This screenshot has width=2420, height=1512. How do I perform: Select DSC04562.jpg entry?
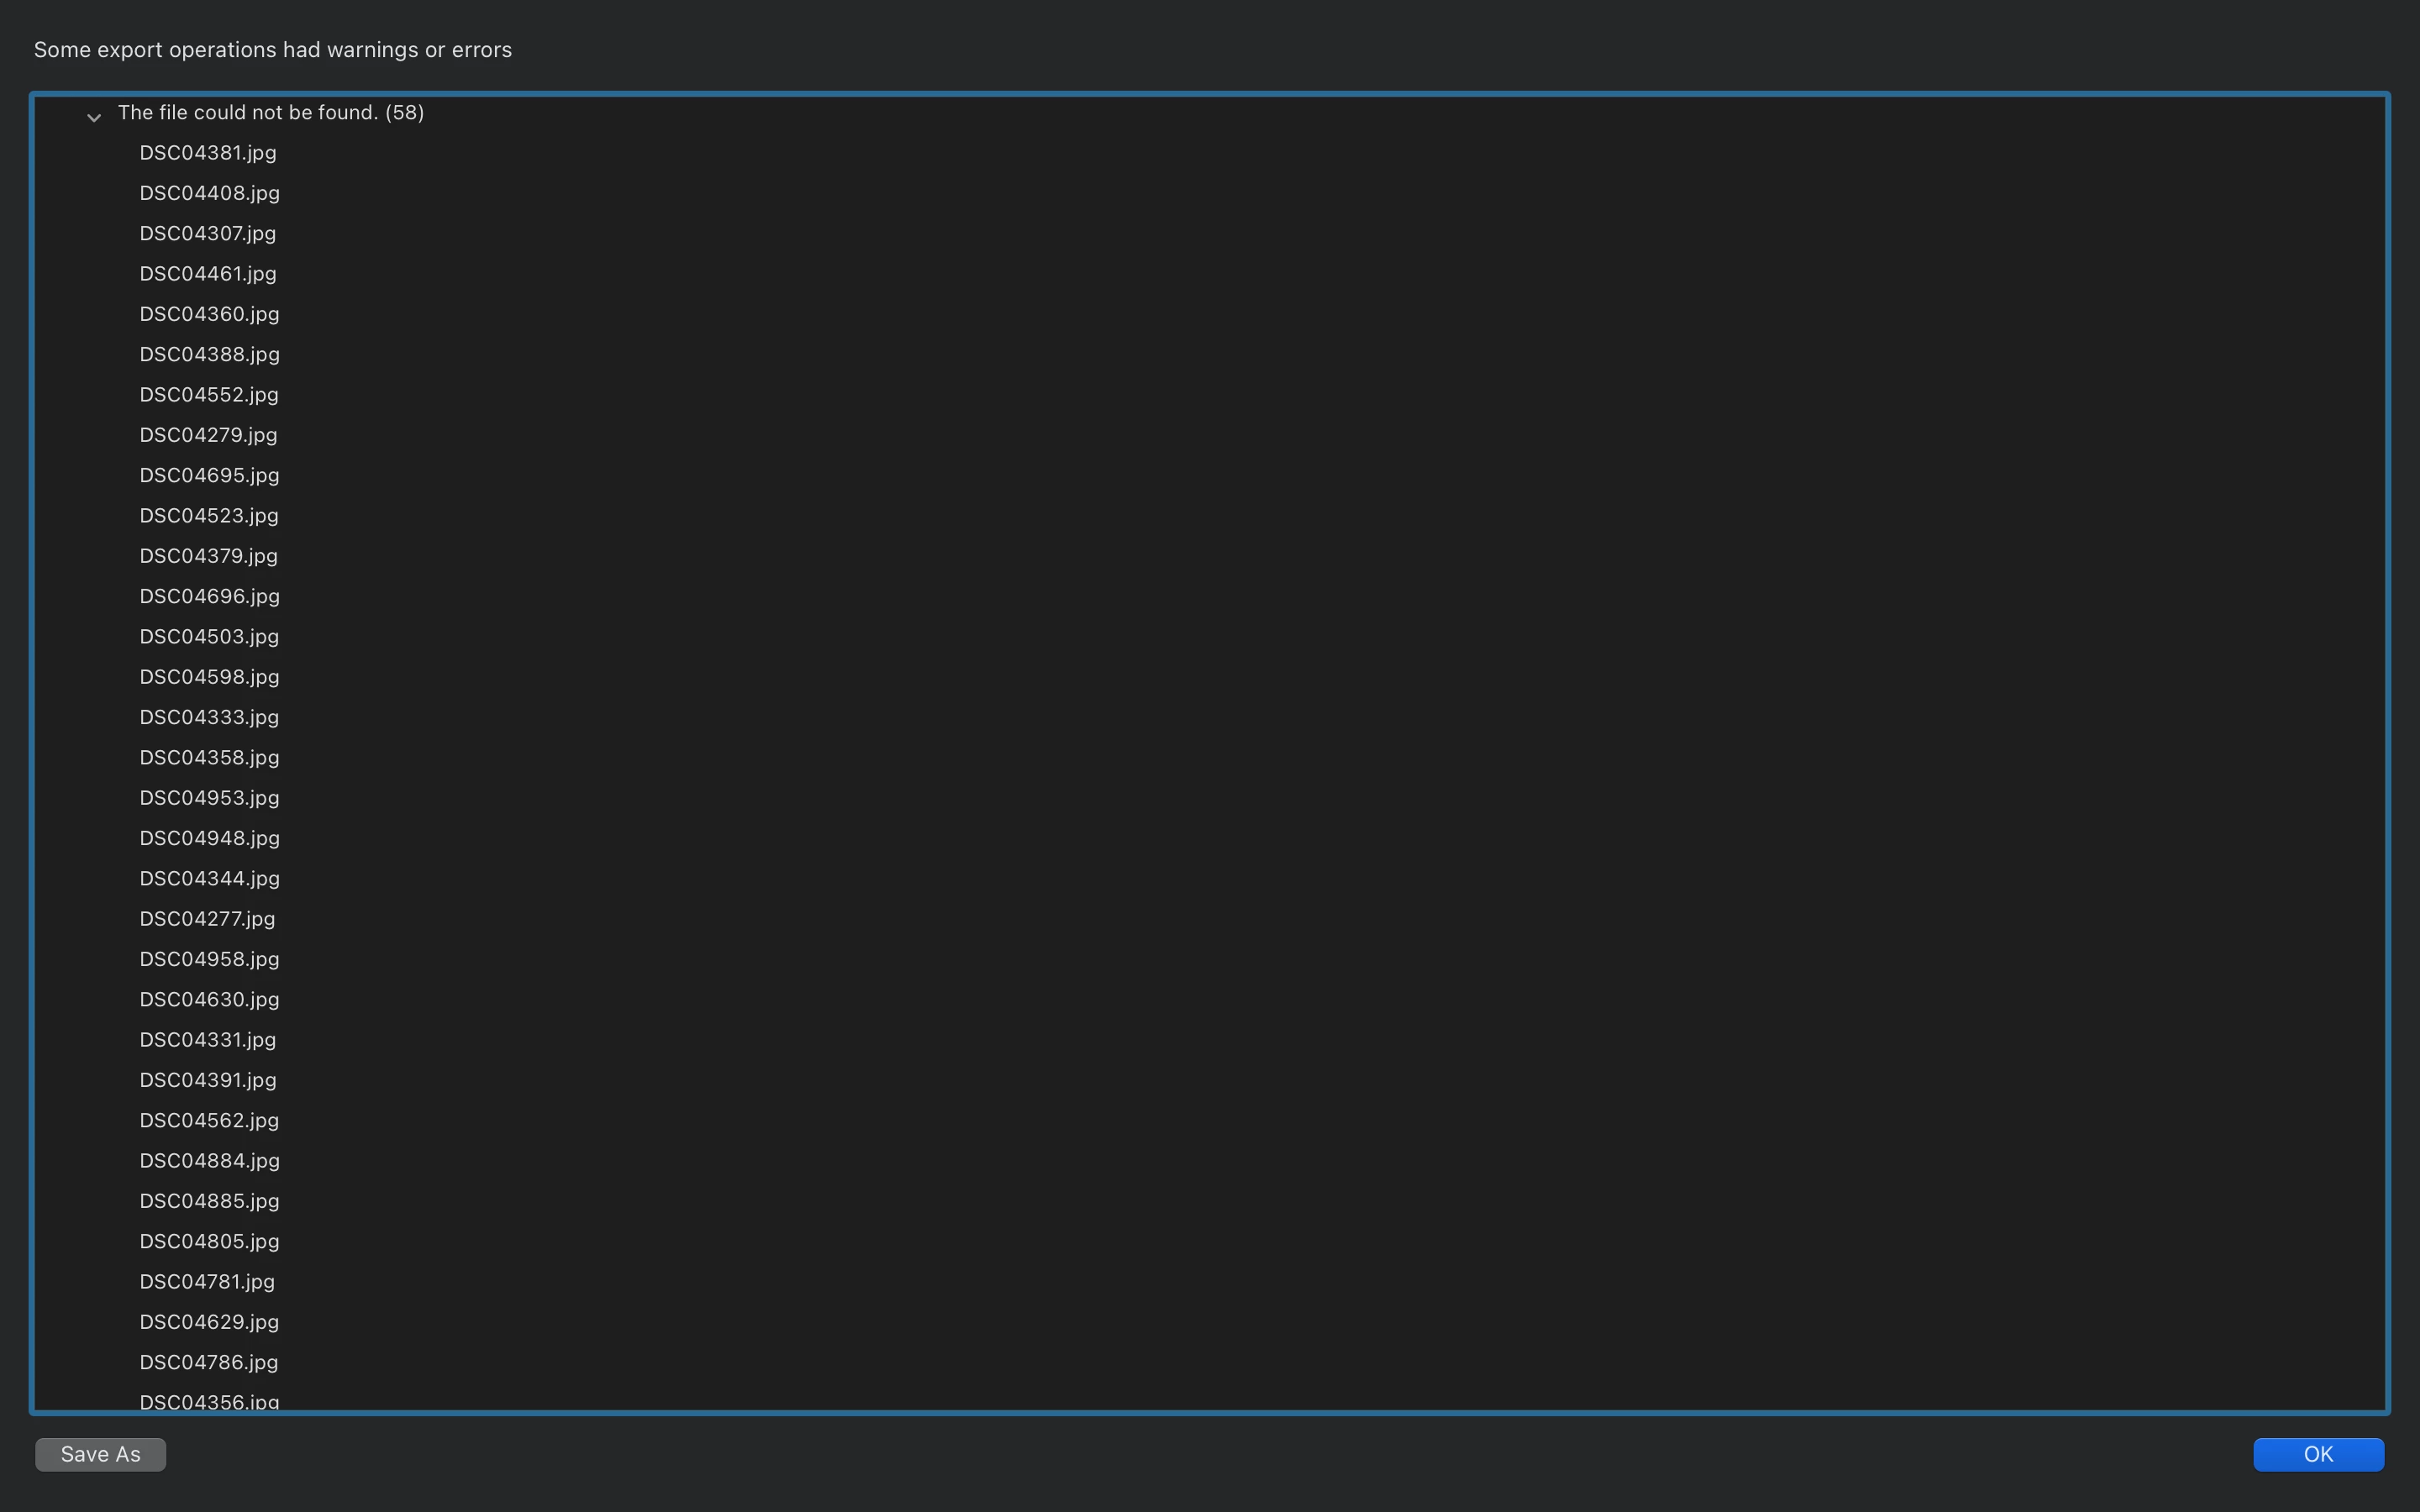209,1120
